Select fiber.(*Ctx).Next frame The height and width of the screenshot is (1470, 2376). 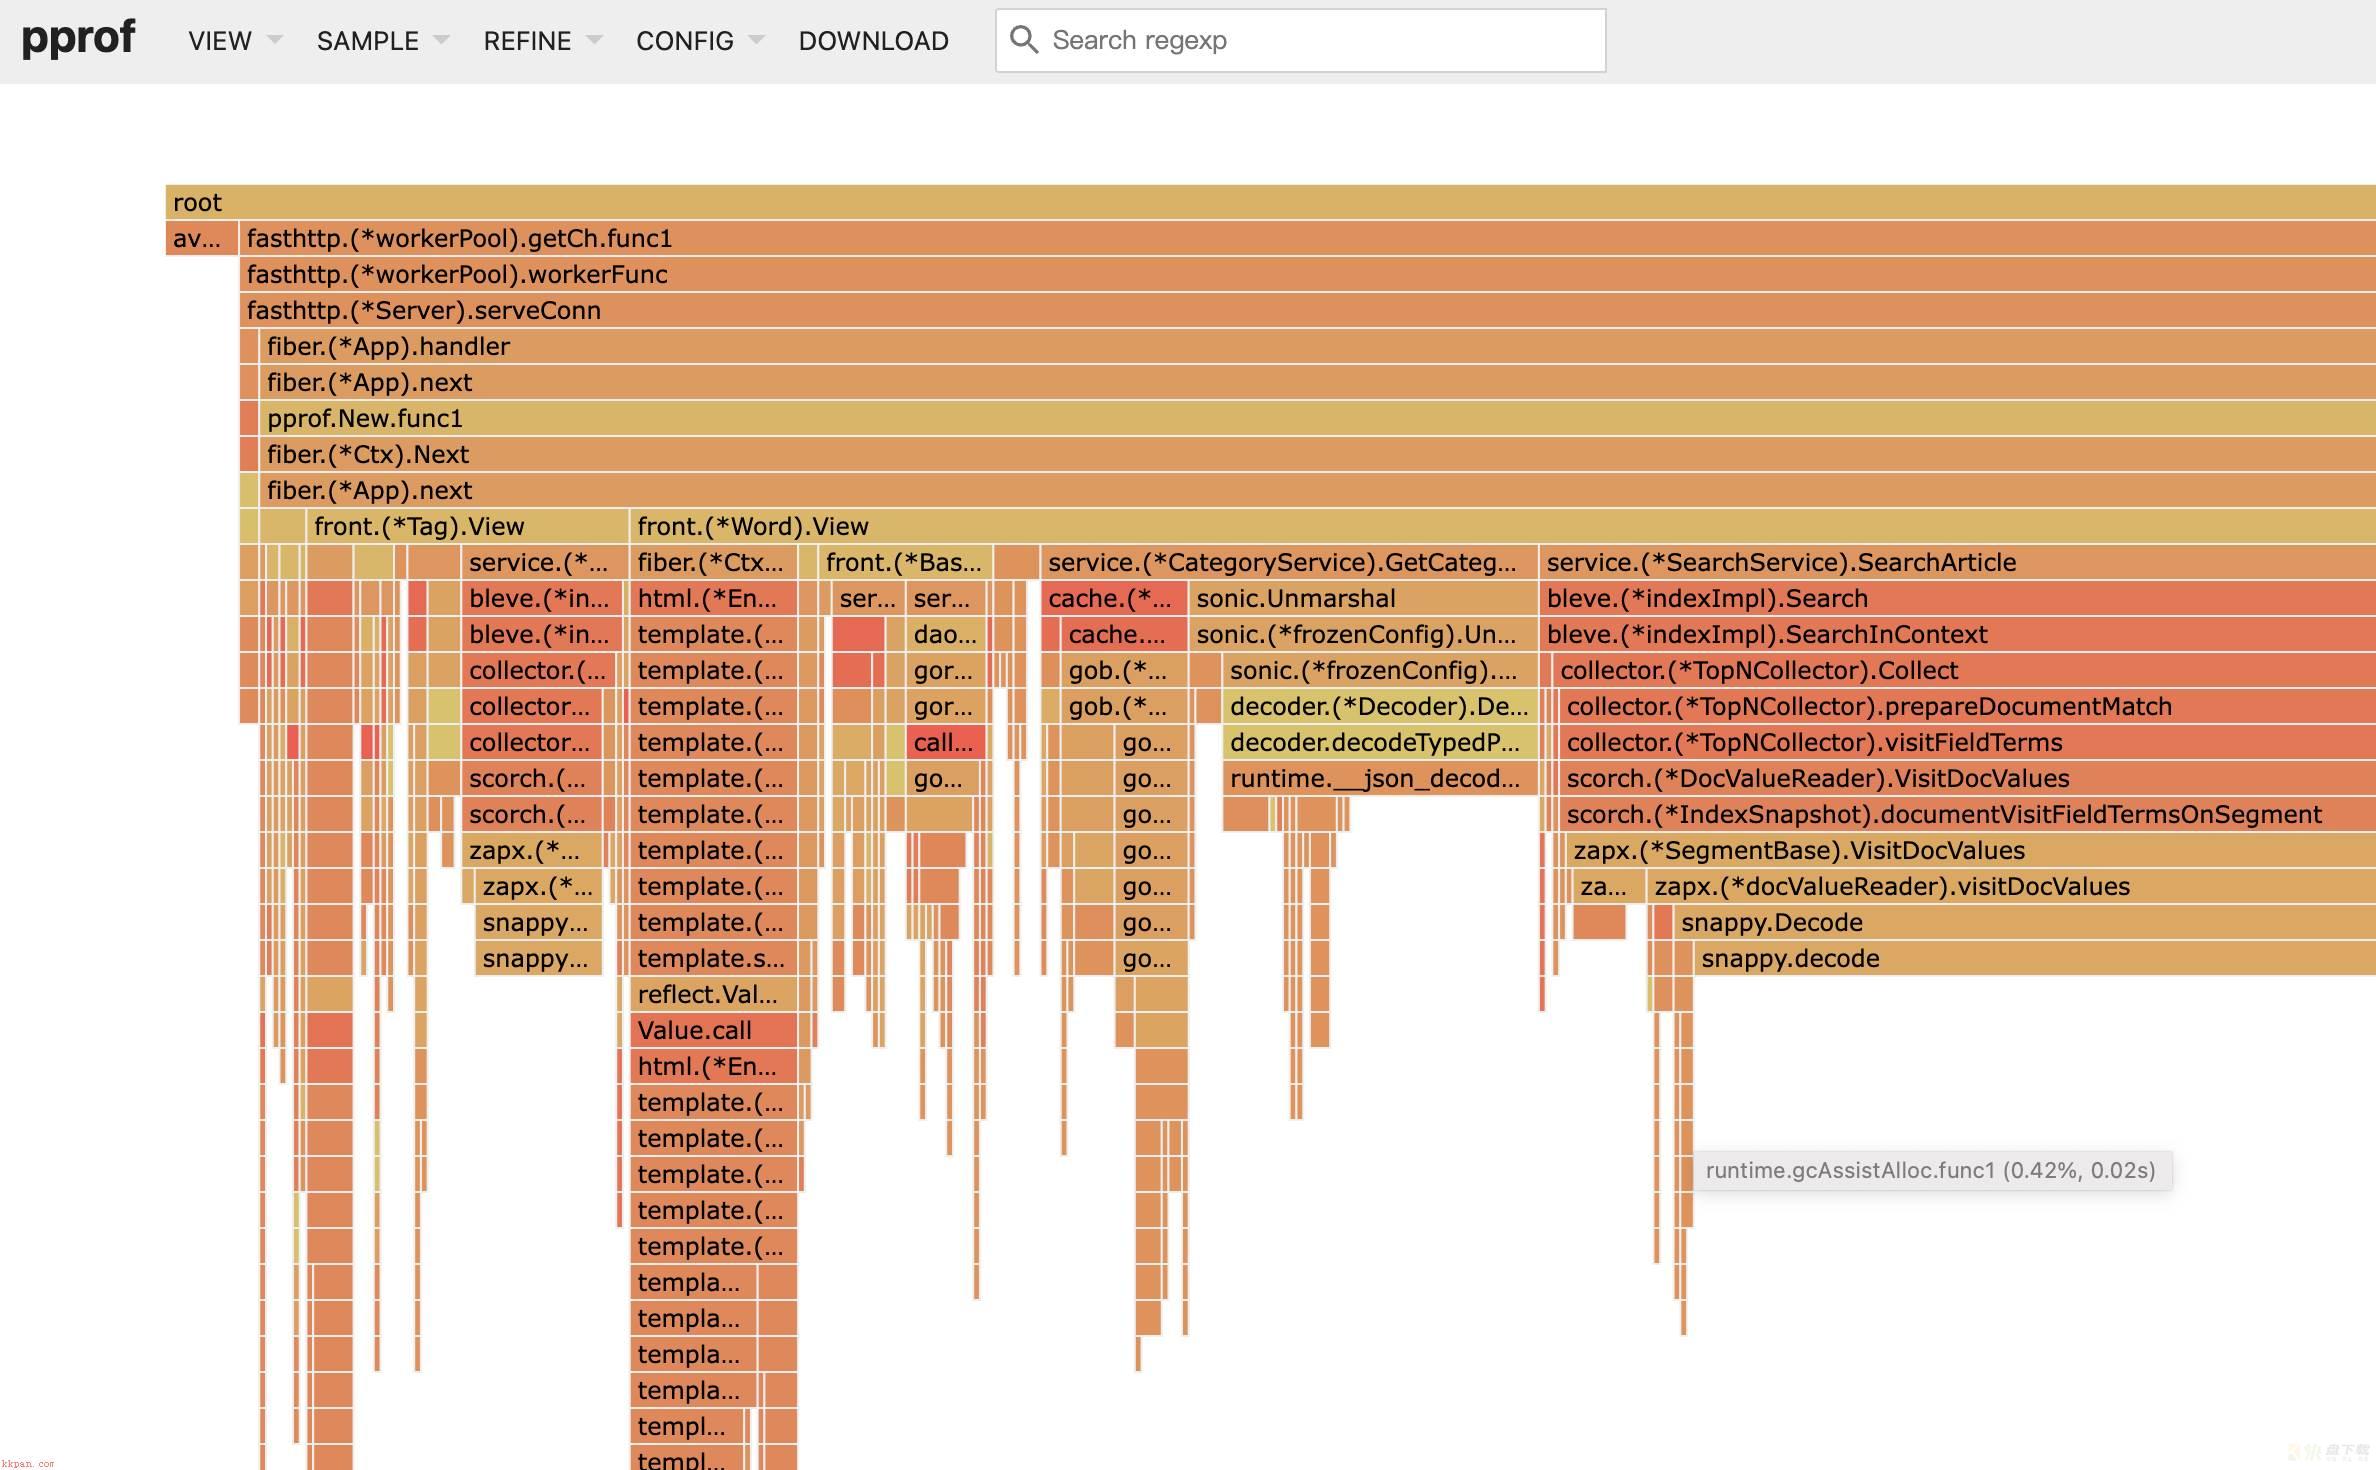point(1318,454)
